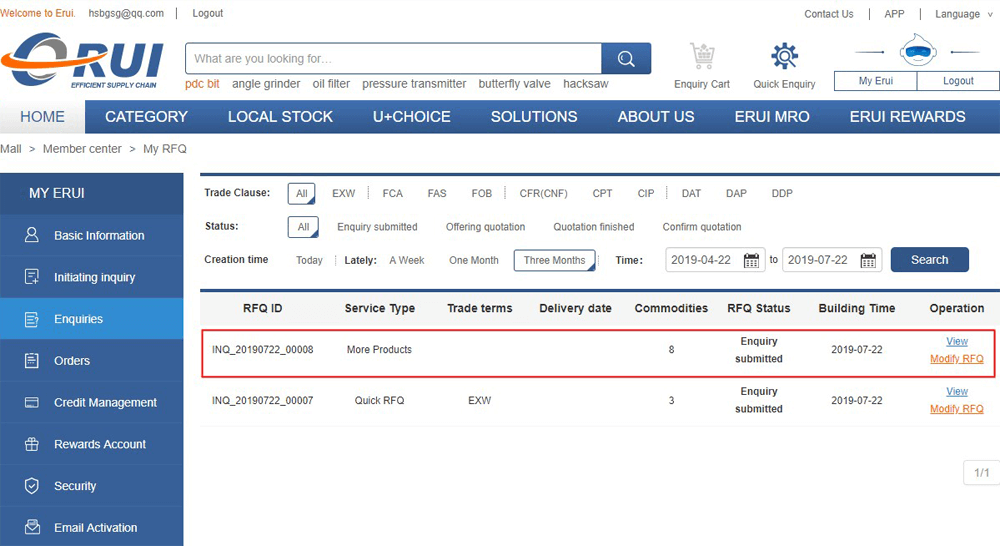Viewport: 1000px width, 546px height.
Task: Click pdc bit search suggestion
Action: tap(202, 84)
